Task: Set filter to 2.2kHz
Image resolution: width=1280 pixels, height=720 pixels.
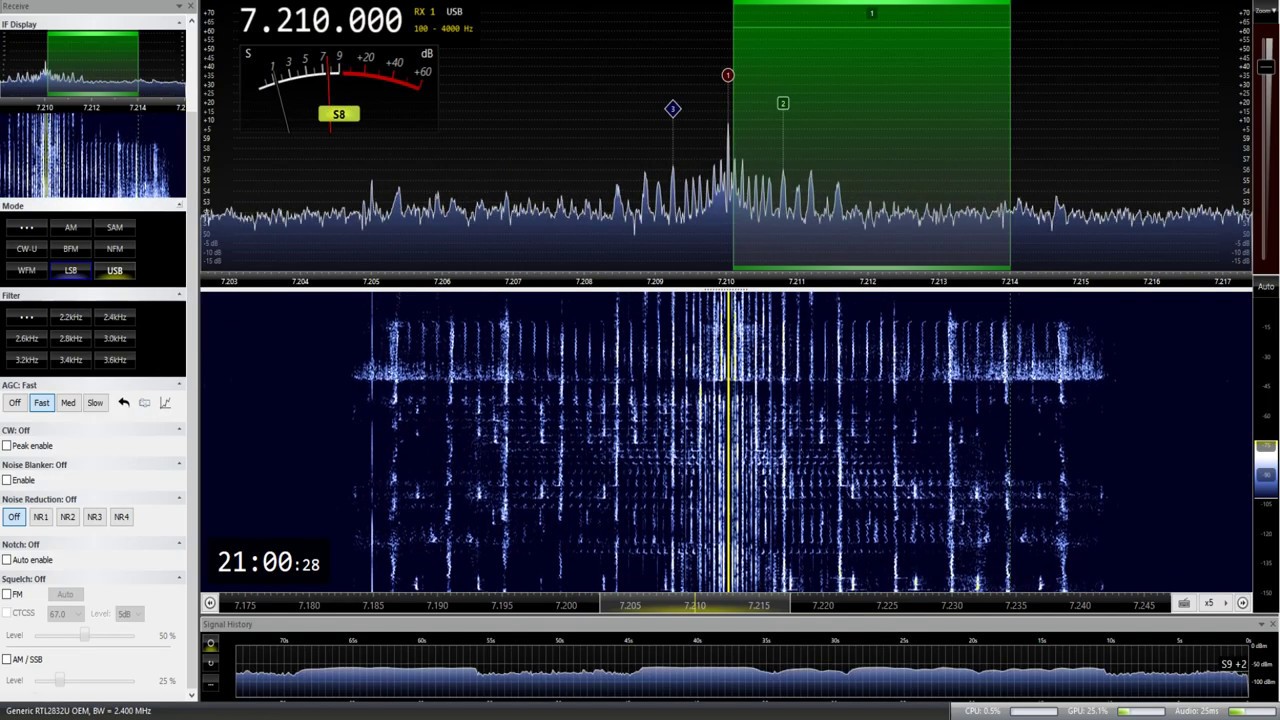Action: pyautogui.click(x=70, y=317)
